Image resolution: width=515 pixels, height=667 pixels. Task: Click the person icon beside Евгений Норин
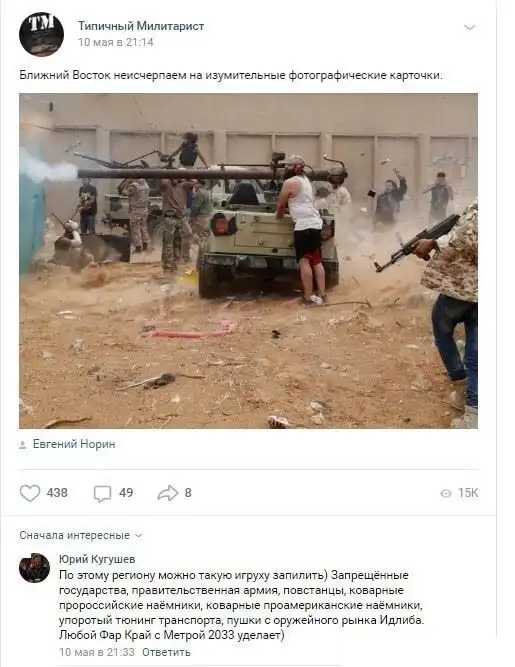point(23,445)
